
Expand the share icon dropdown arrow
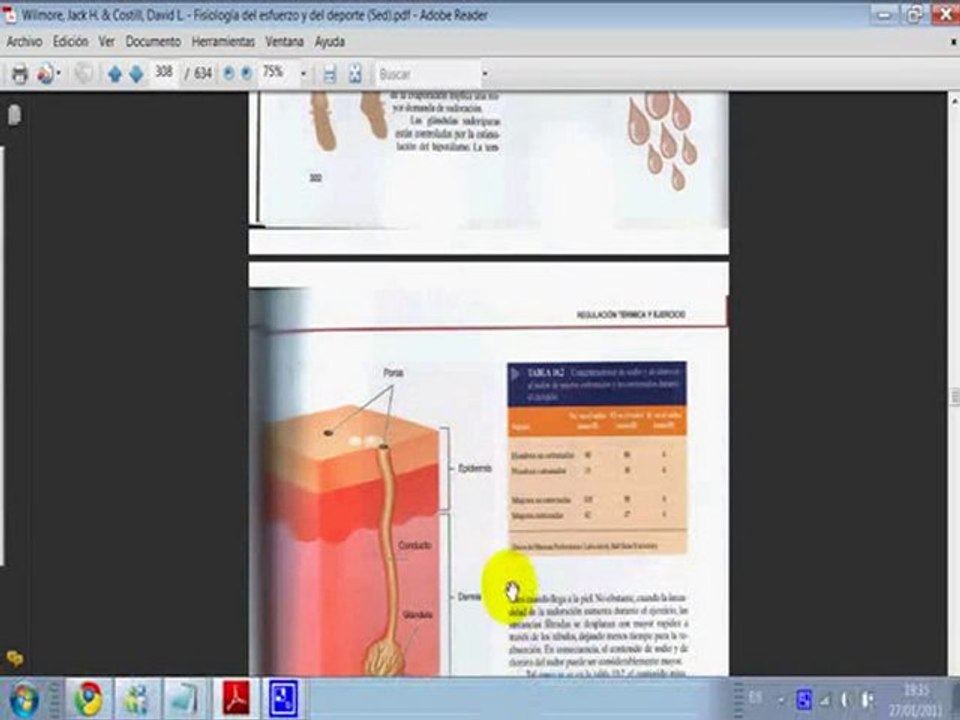point(59,73)
